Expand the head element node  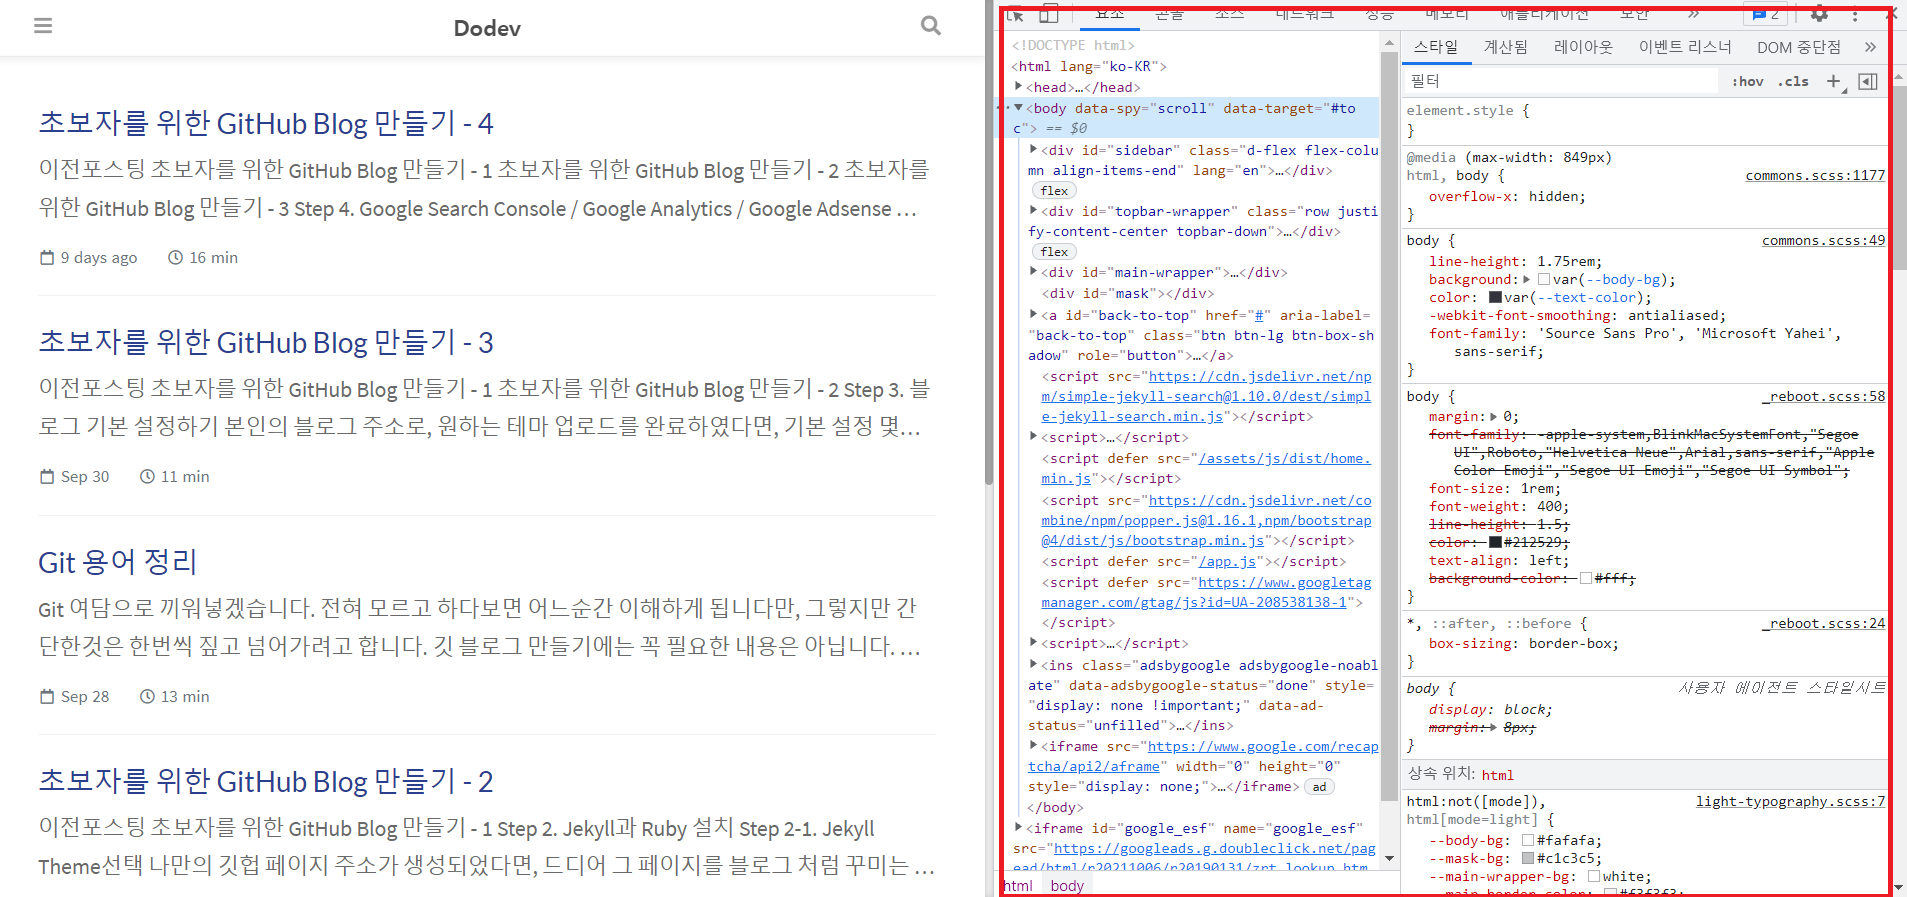1019,87
